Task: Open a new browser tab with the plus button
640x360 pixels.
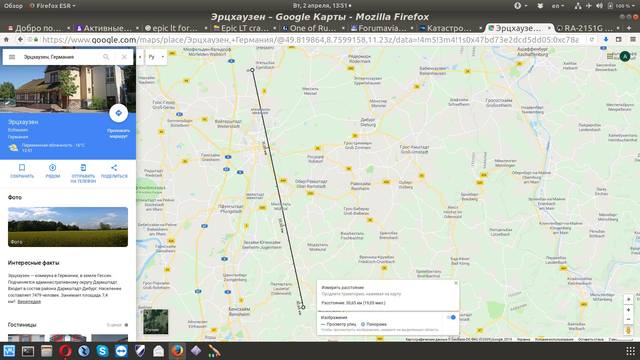Action: click(x=629, y=28)
